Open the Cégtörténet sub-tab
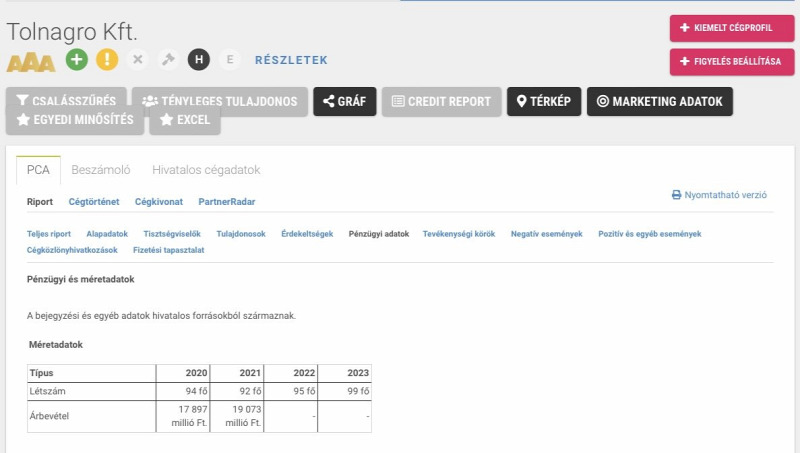The height and width of the screenshot is (453, 800). (94, 202)
